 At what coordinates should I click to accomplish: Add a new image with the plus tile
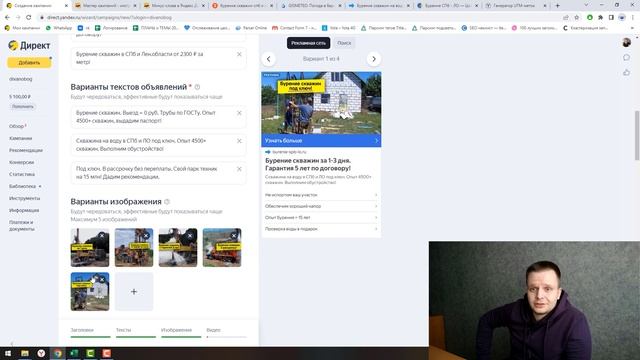134,291
